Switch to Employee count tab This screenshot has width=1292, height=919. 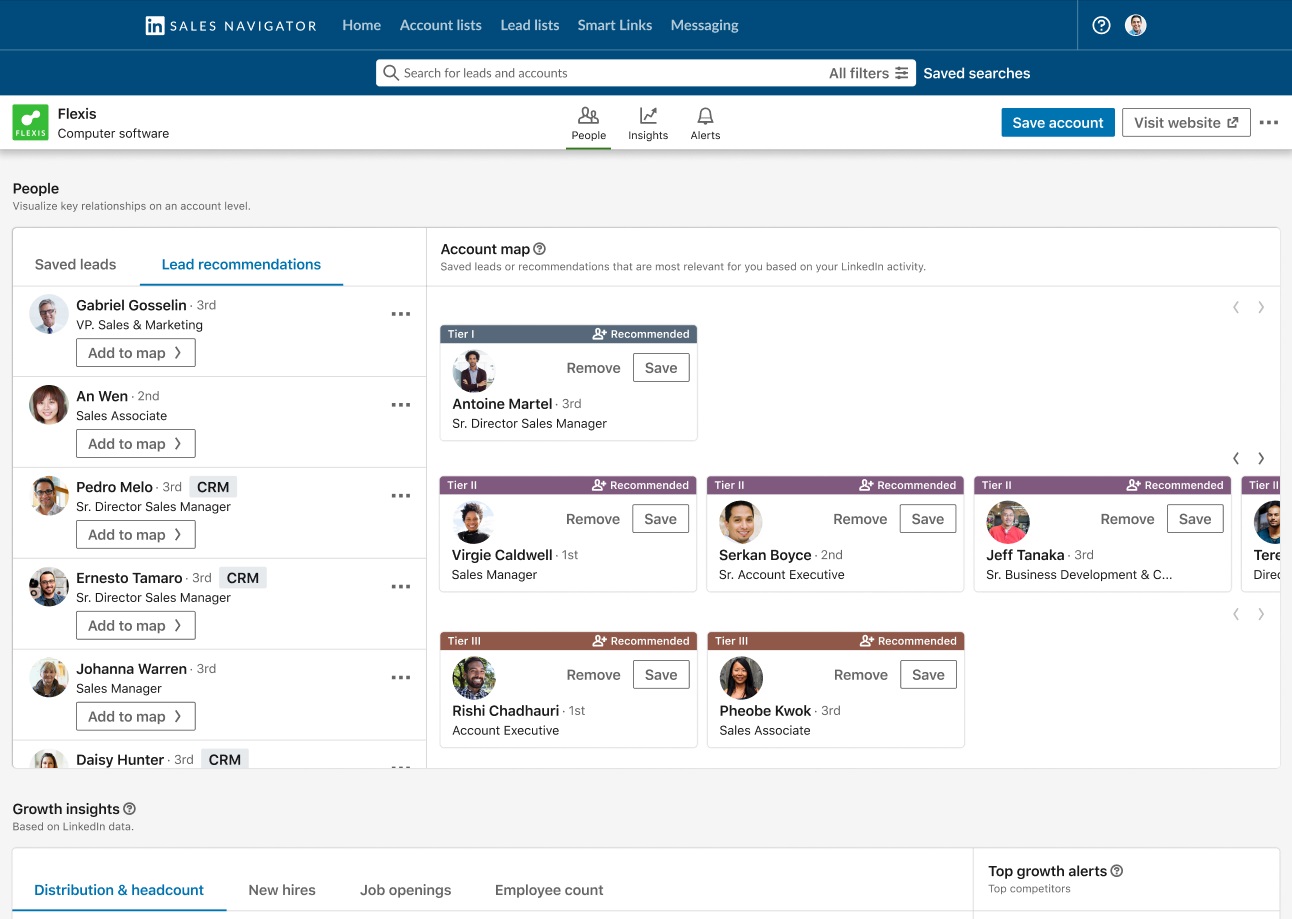tap(549, 890)
